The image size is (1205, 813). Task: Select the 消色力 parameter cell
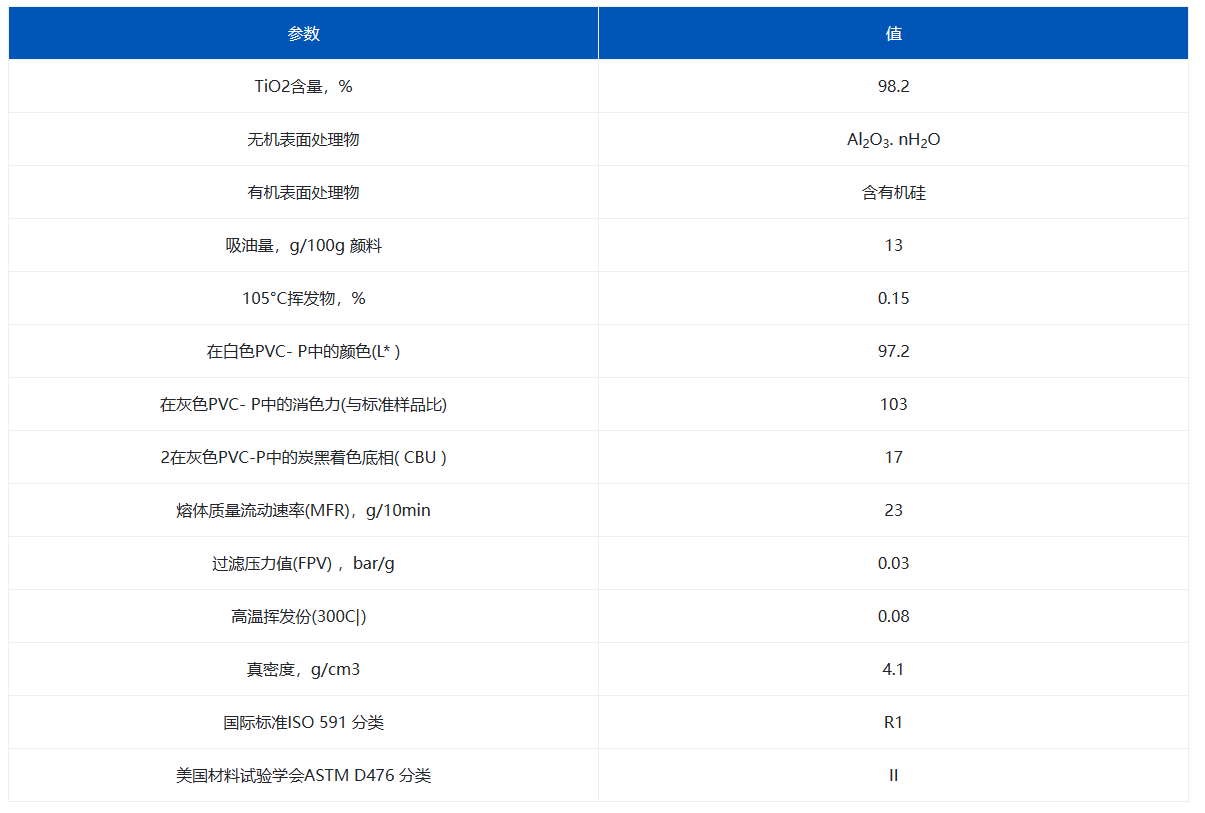tap(303, 405)
